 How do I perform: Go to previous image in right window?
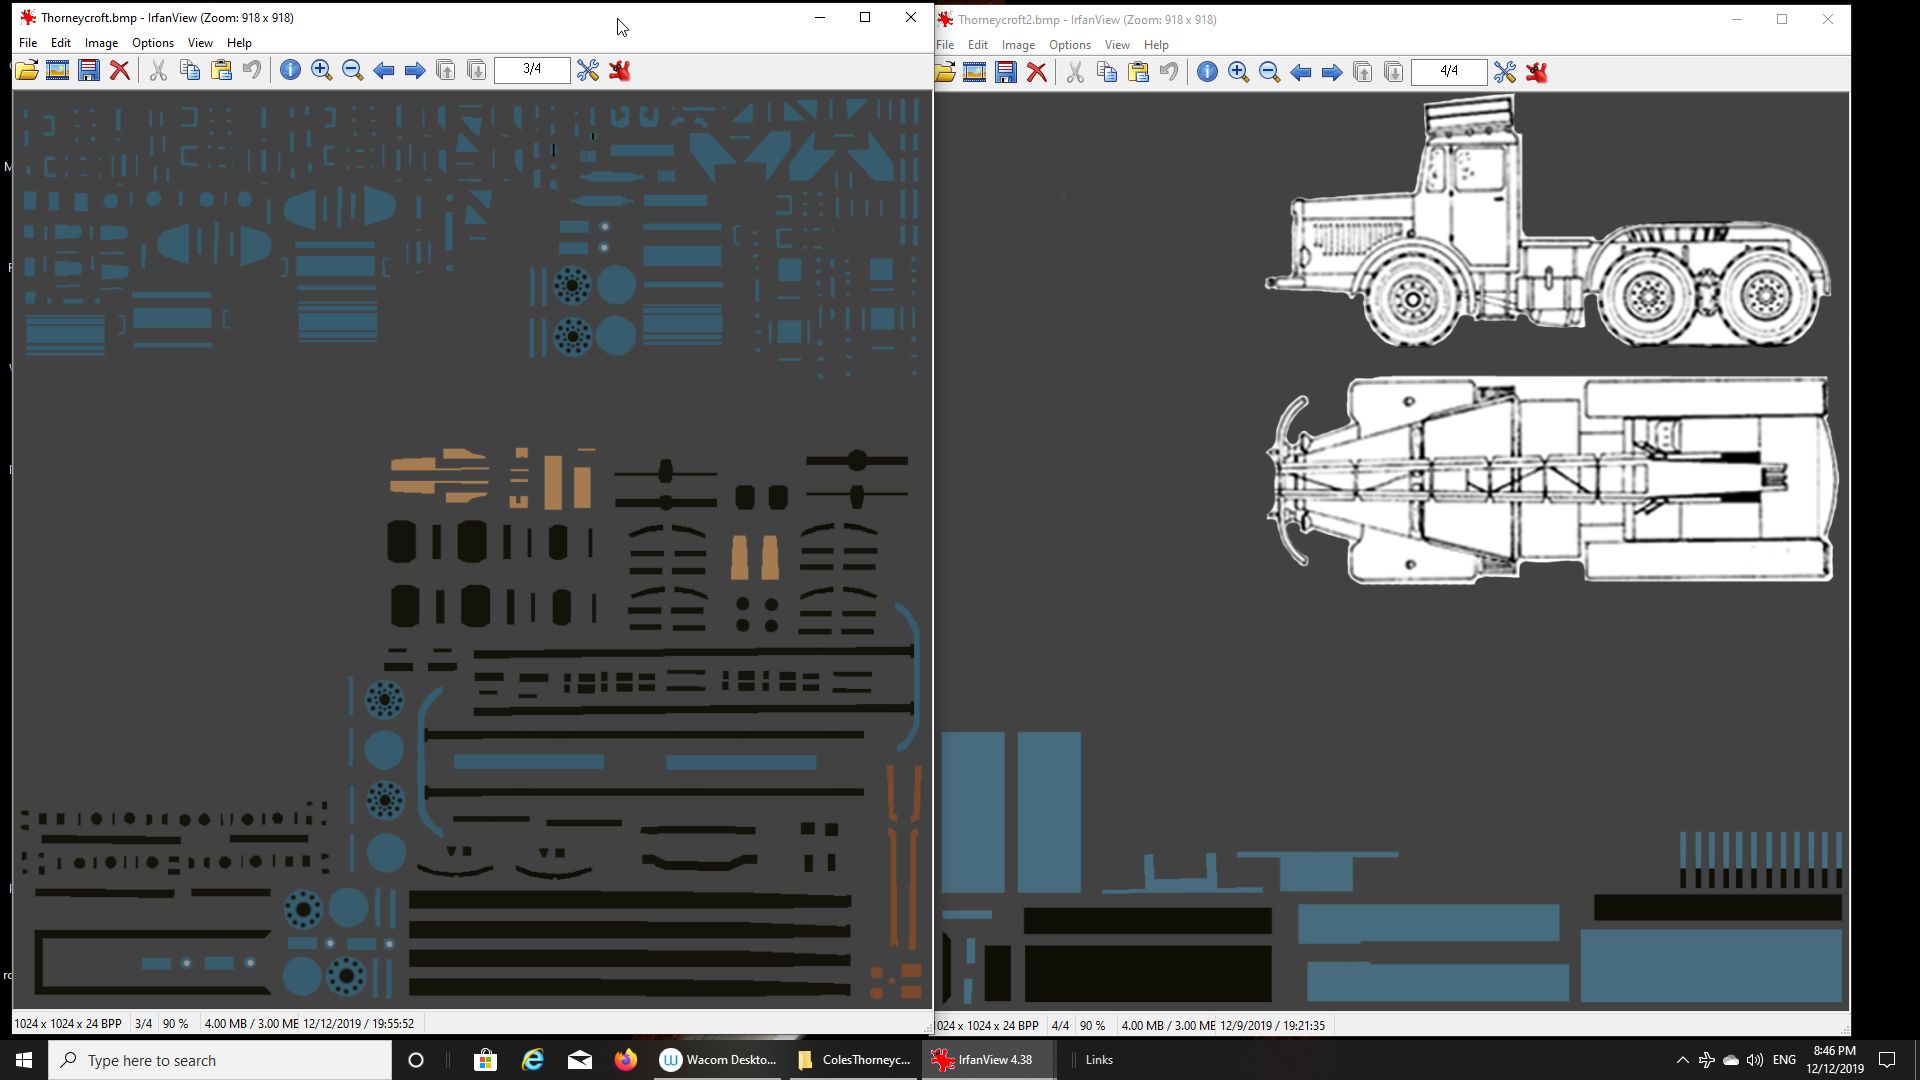point(1301,72)
